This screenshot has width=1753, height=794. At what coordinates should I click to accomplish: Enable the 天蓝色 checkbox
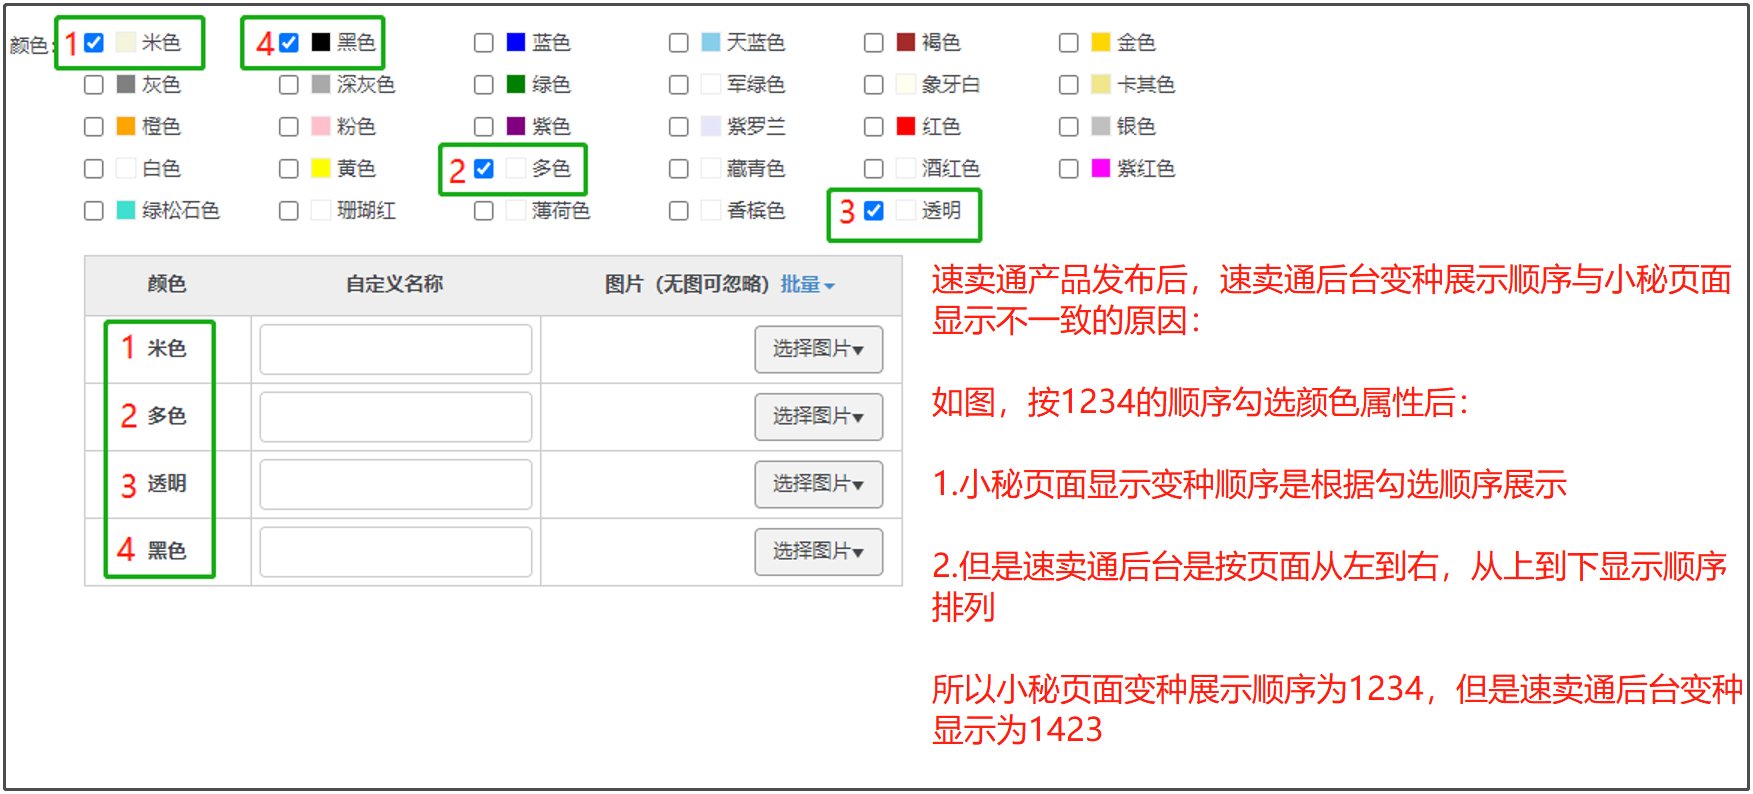click(x=679, y=42)
